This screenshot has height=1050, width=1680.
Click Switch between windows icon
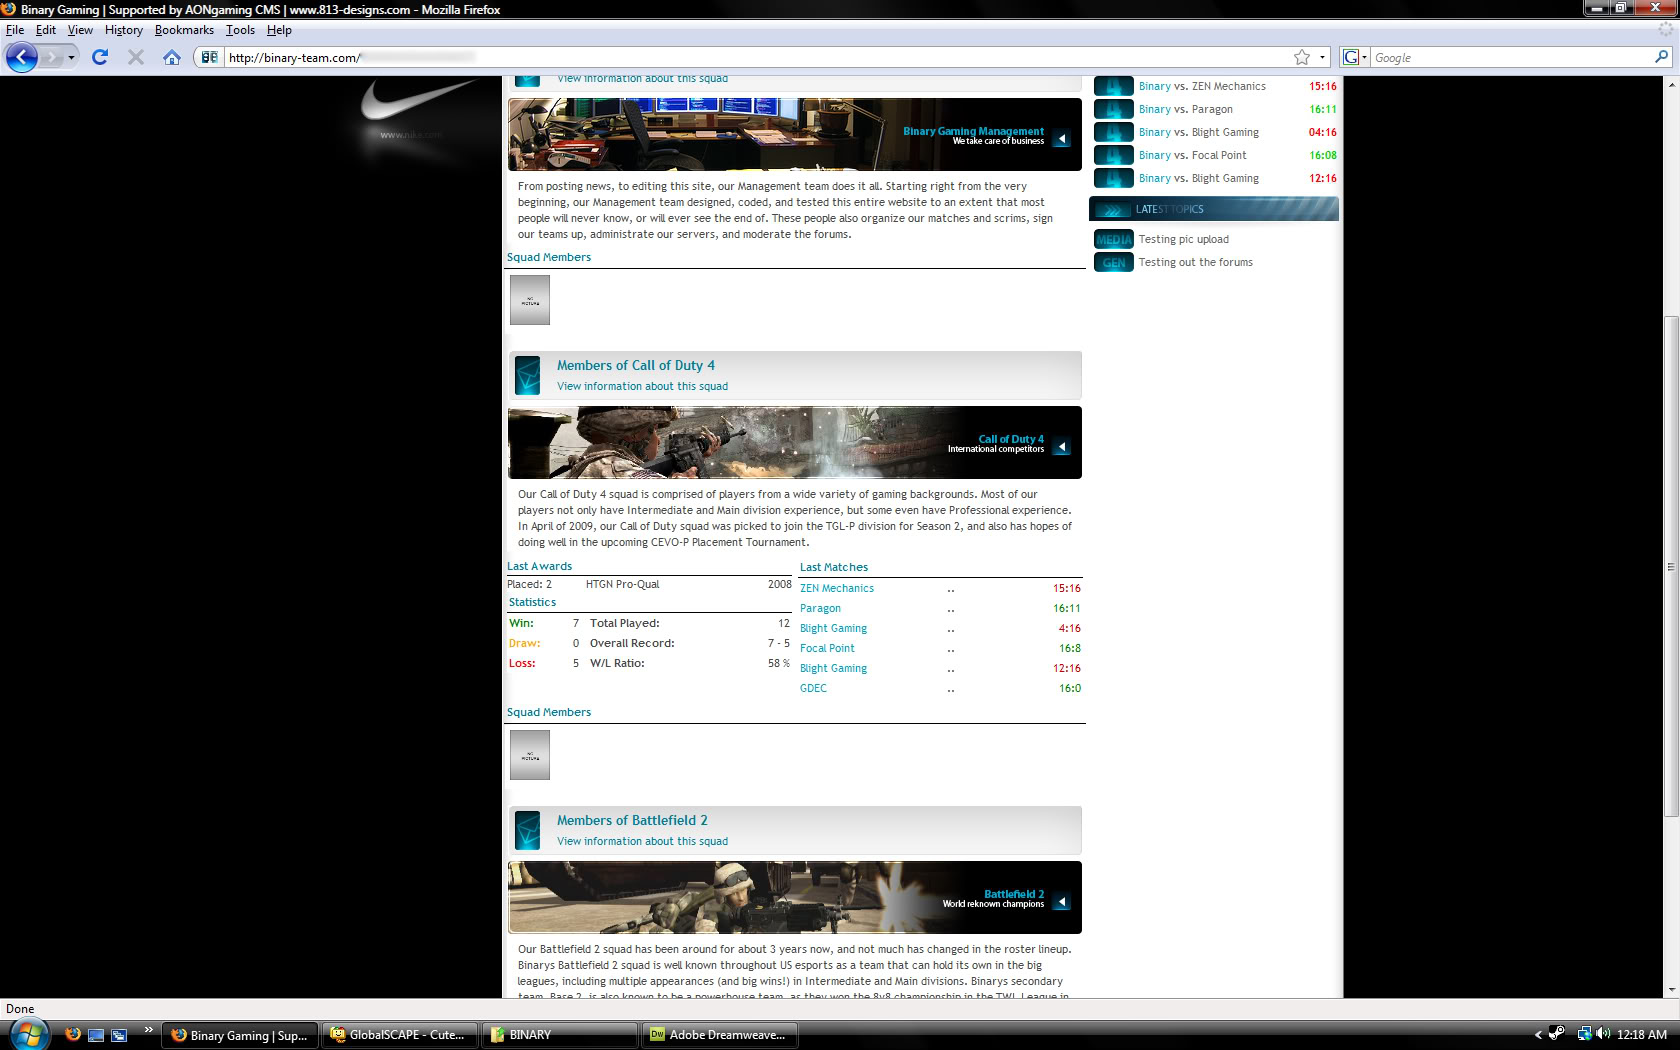tap(119, 1035)
